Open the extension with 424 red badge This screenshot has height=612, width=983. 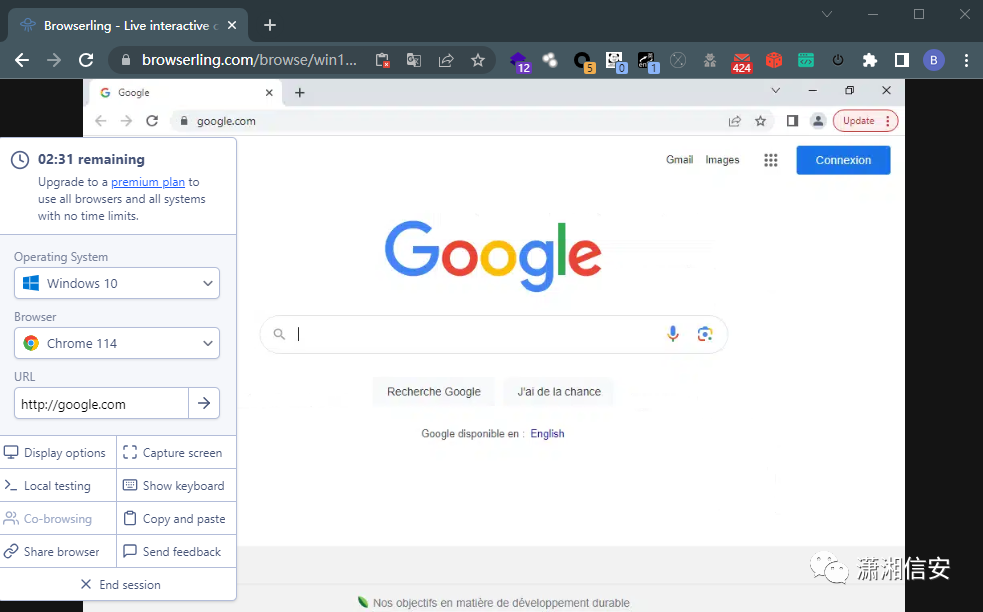click(x=742, y=61)
